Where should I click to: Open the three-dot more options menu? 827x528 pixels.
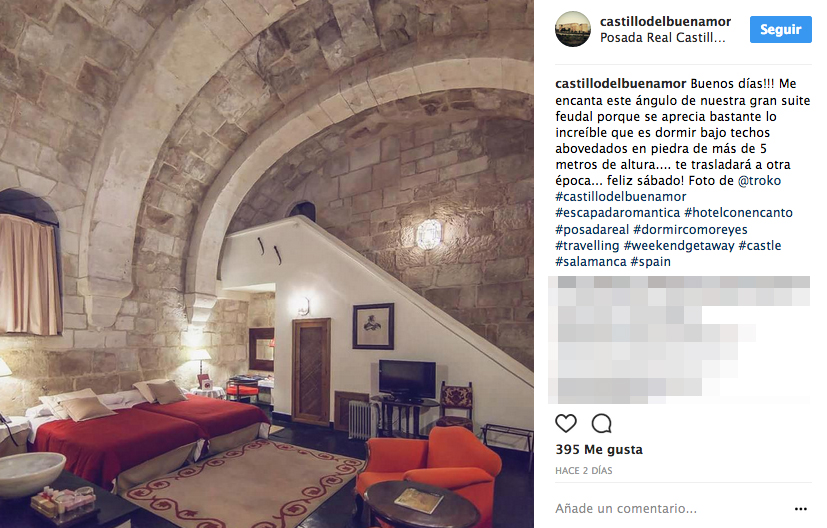[x=801, y=509]
